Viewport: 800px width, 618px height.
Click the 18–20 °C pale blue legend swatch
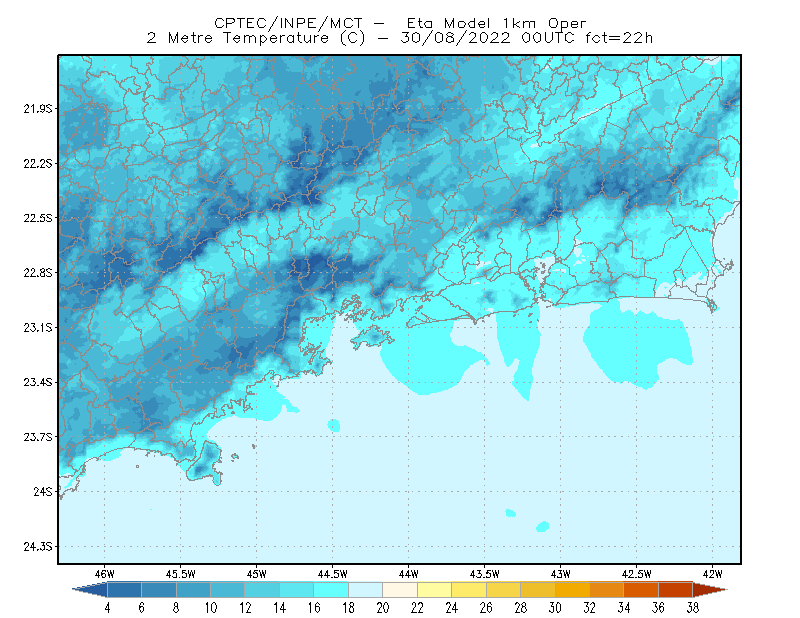click(x=366, y=590)
